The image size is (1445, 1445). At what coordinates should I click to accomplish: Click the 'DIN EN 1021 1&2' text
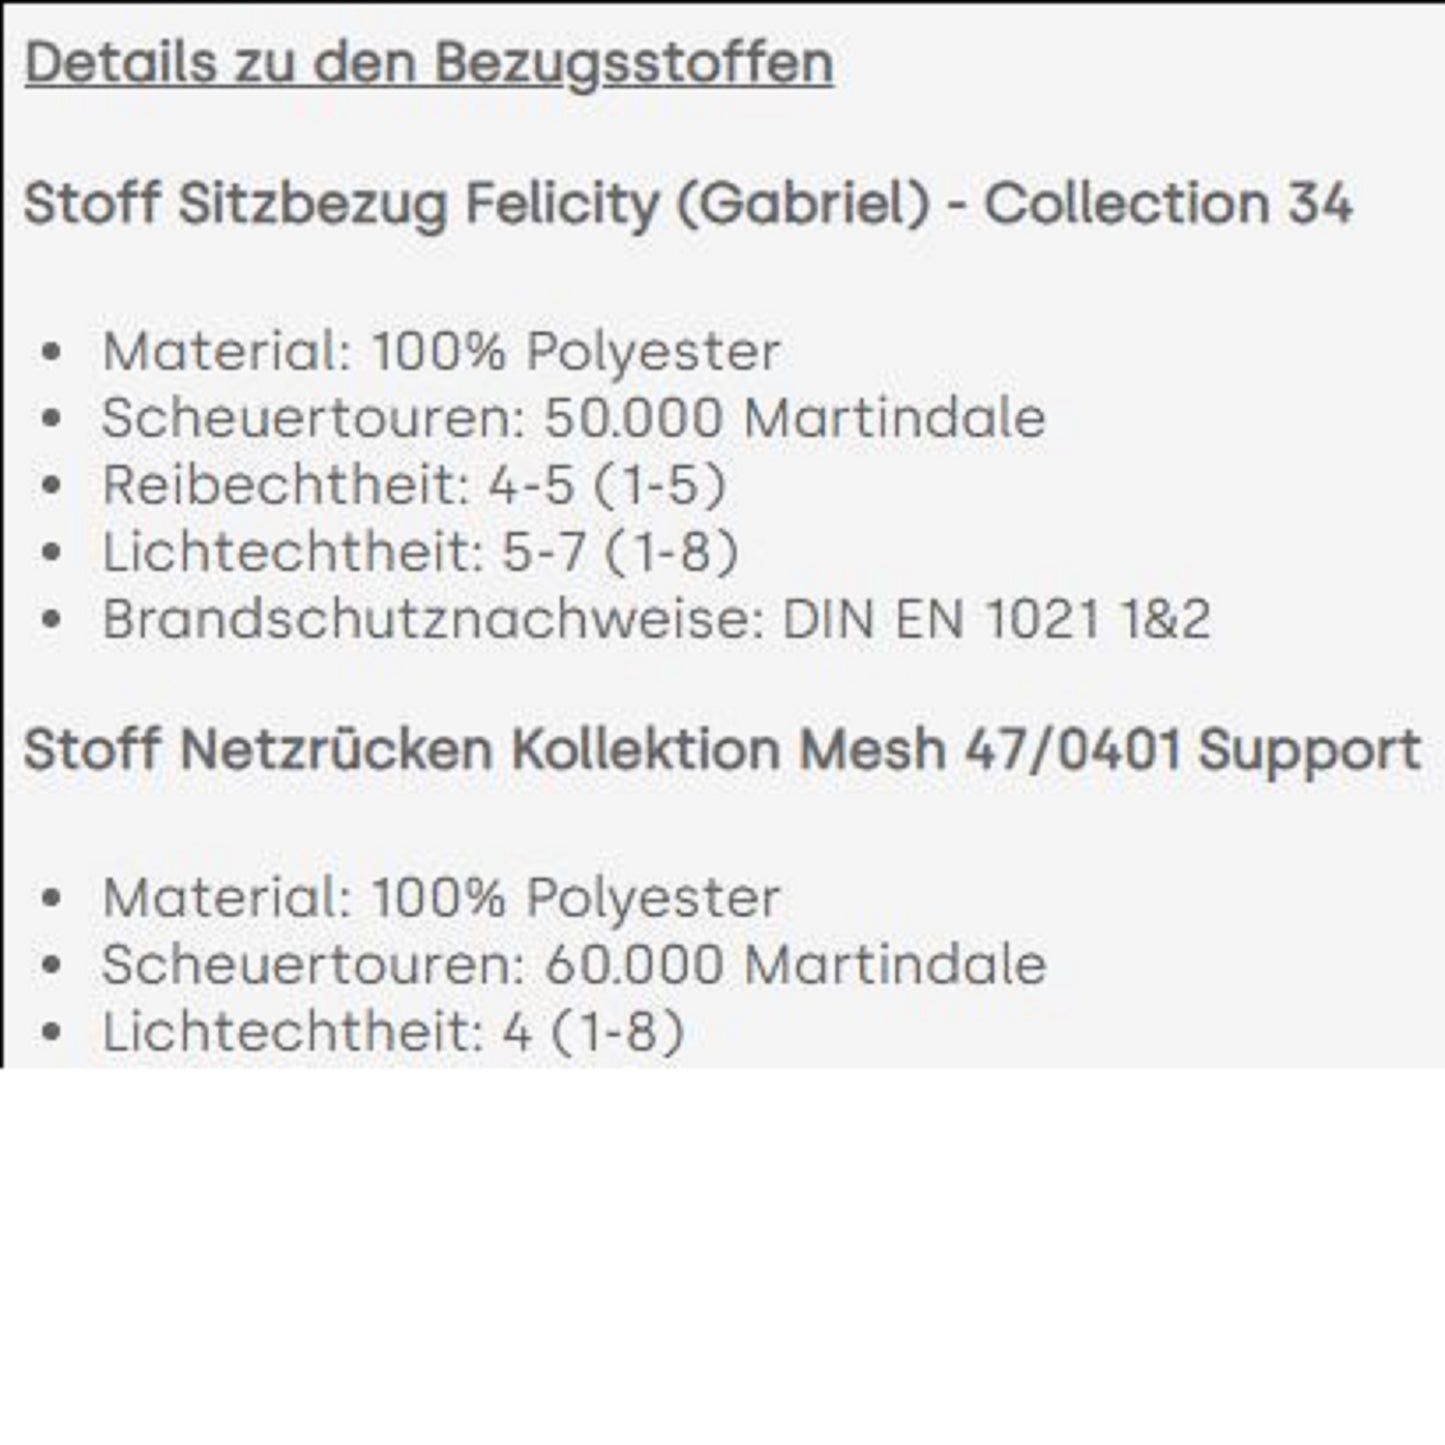coord(996,619)
